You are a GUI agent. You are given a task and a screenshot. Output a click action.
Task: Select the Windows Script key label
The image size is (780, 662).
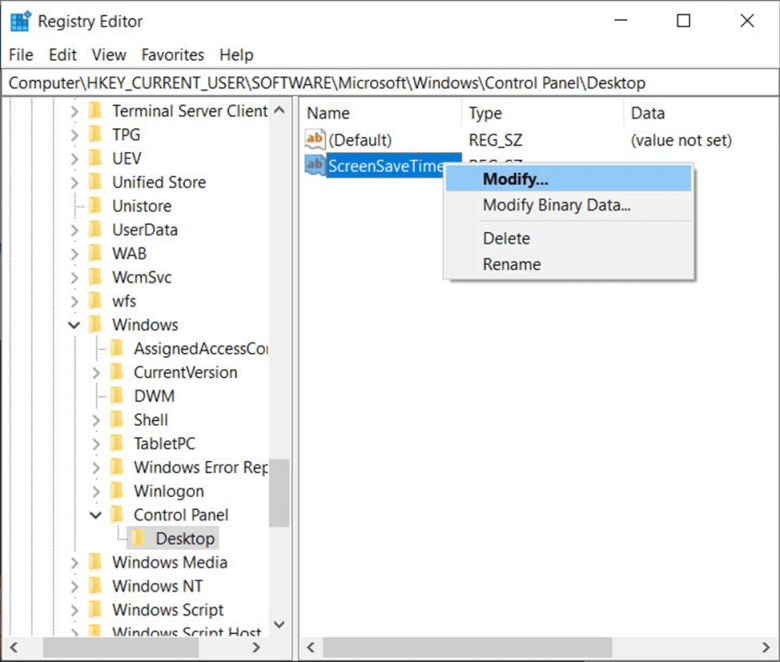pos(168,610)
